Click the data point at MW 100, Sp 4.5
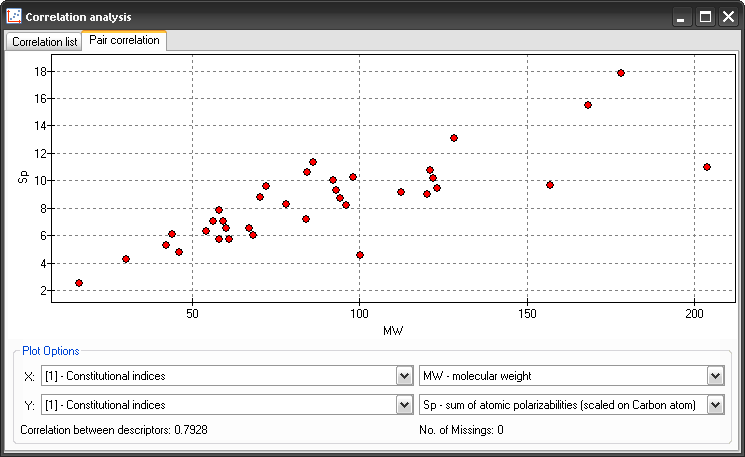This screenshot has width=745, height=457. [360, 256]
